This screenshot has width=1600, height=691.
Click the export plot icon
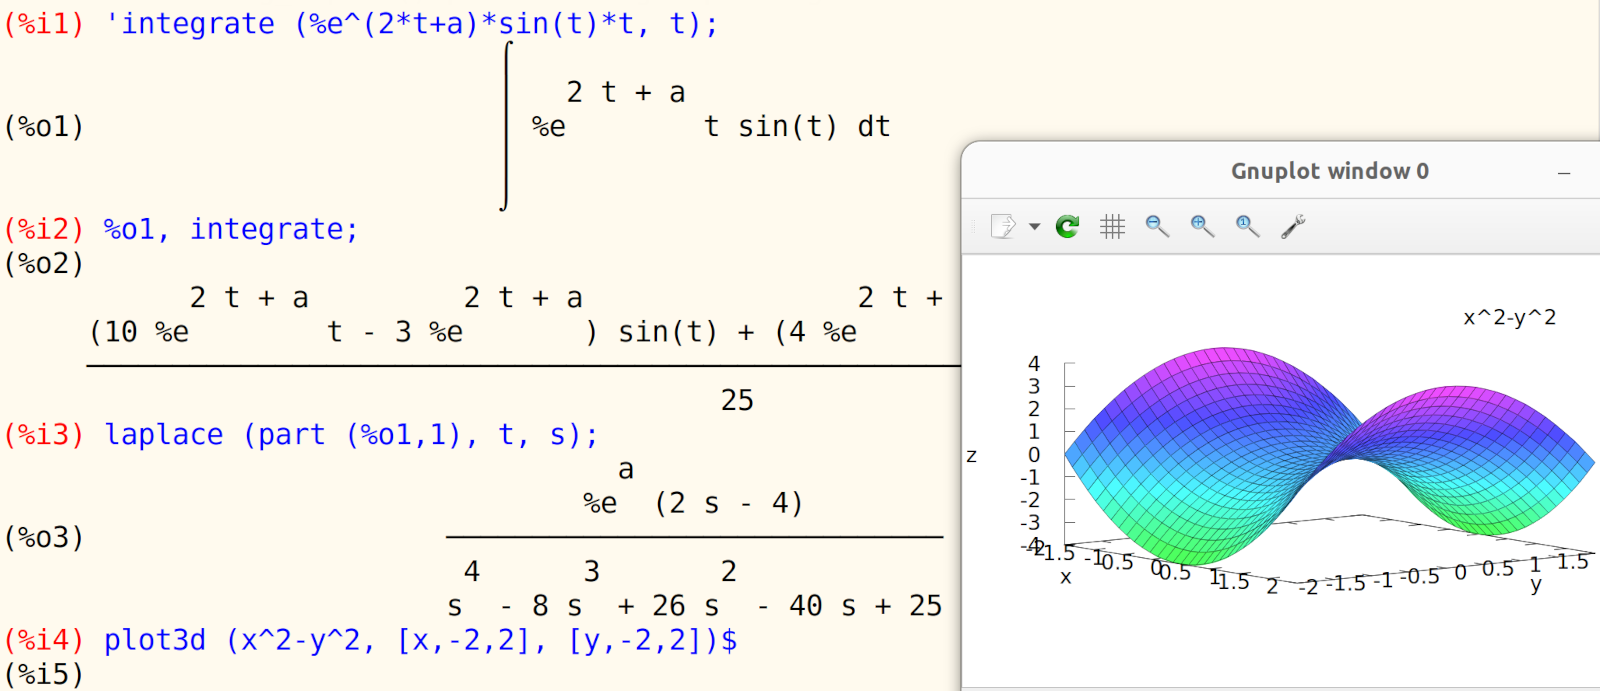click(x=1002, y=226)
